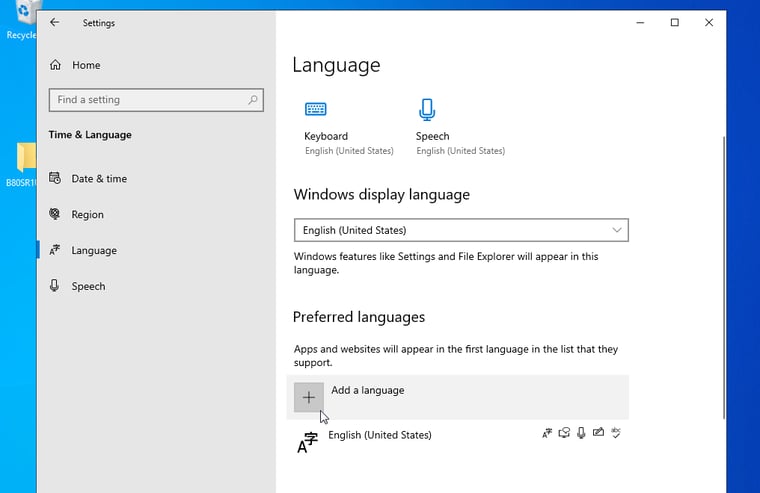Focus the Find a setting search box
The width and height of the screenshot is (760, 493).
pos(156,100)
